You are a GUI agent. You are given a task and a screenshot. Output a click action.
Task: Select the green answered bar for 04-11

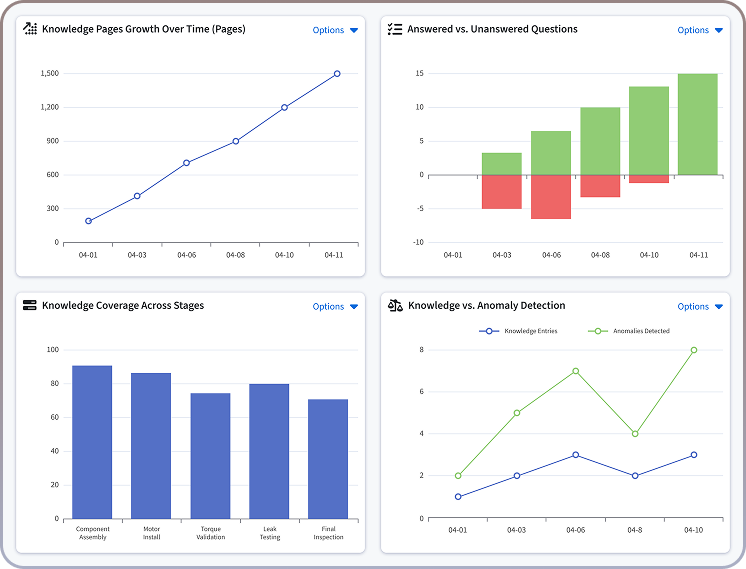[x=697, y=124]
